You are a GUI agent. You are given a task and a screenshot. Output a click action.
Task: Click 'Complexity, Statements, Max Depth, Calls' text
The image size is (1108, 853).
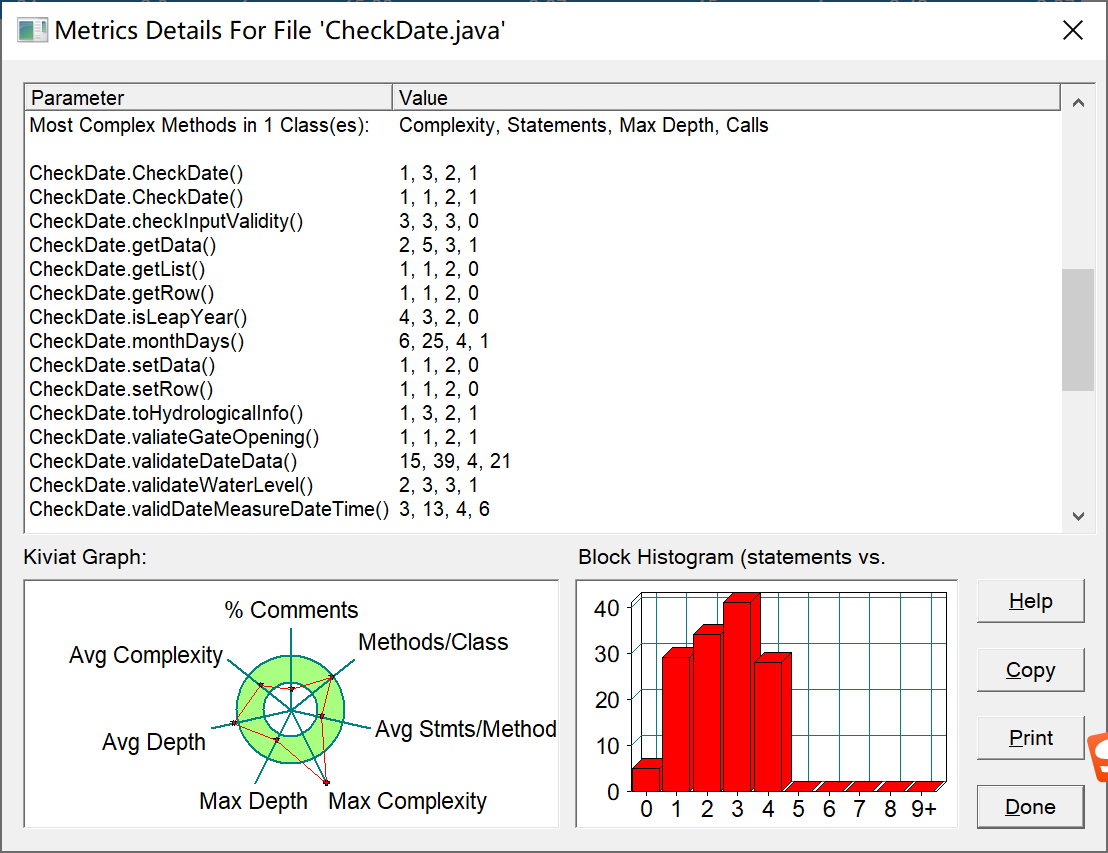(584, 125)
